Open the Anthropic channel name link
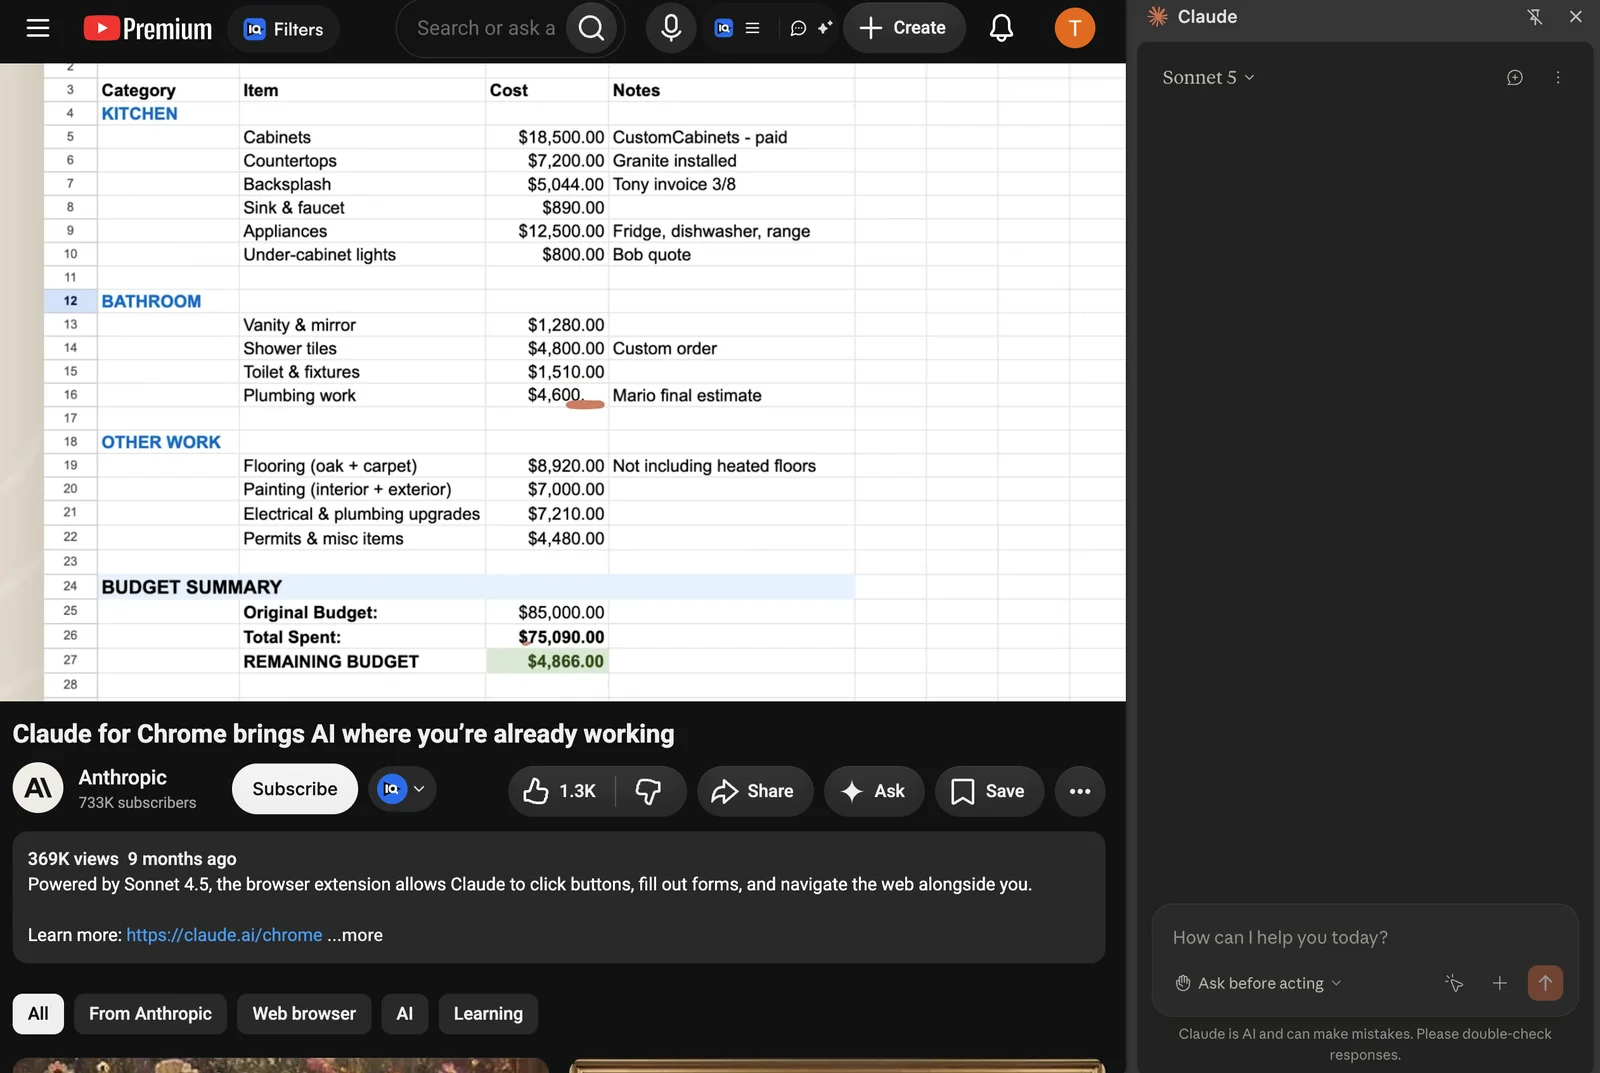Image resolution: width=1600 pixels, height=1073 pixels. [x=123, y=777]
